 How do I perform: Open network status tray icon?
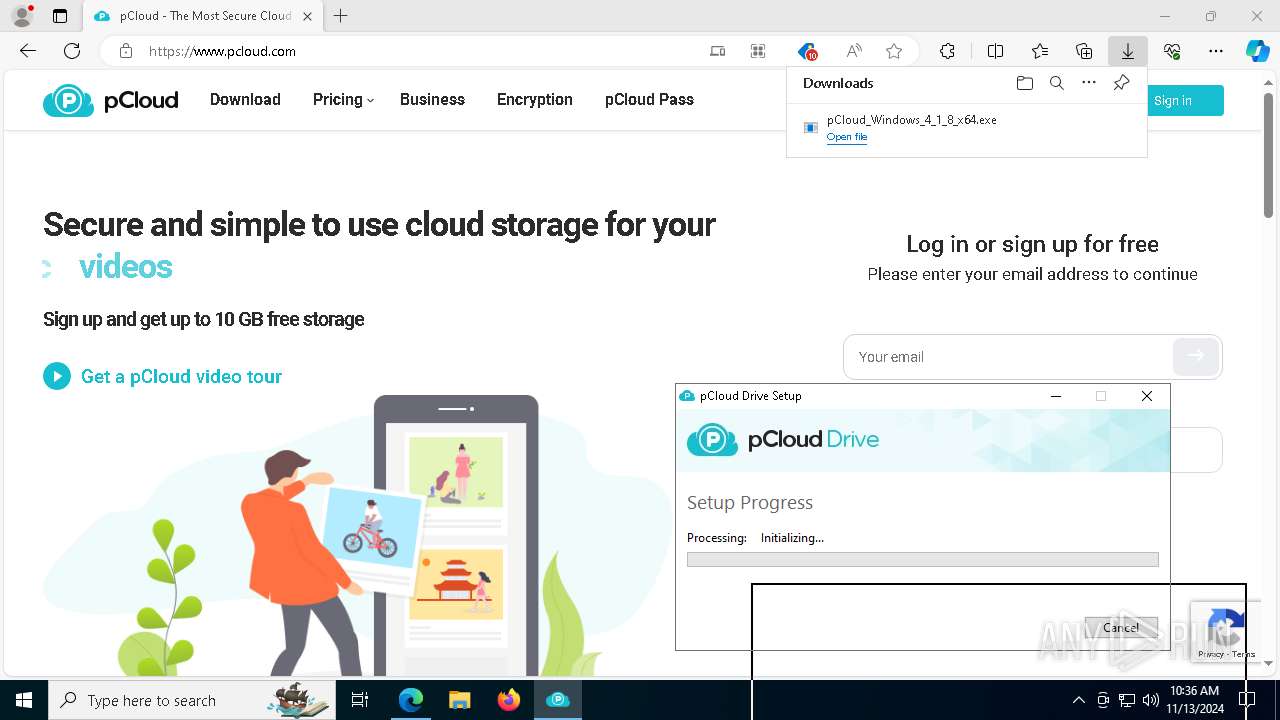tap(1127, 700)
